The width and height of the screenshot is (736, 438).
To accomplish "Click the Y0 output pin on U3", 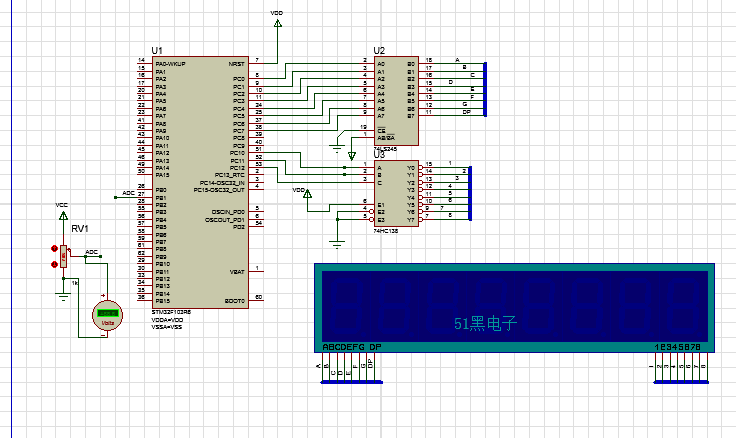I will [x=426, y=168].
